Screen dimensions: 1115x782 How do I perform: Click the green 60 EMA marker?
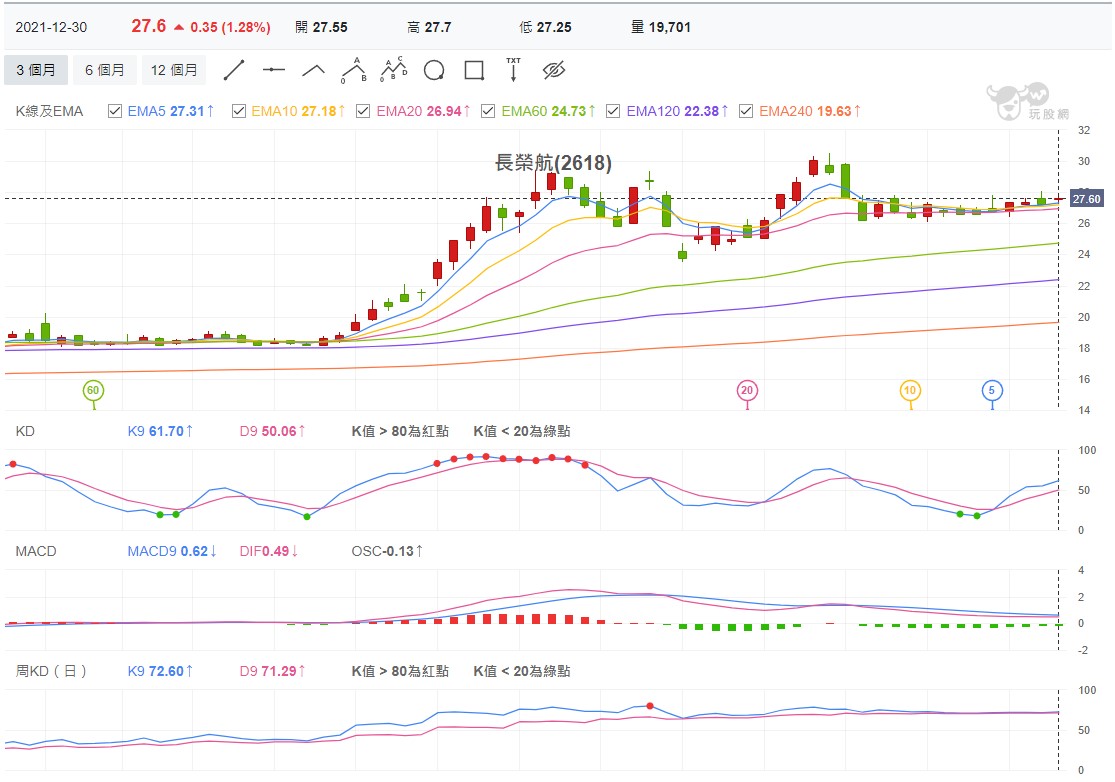pos(93,390)
